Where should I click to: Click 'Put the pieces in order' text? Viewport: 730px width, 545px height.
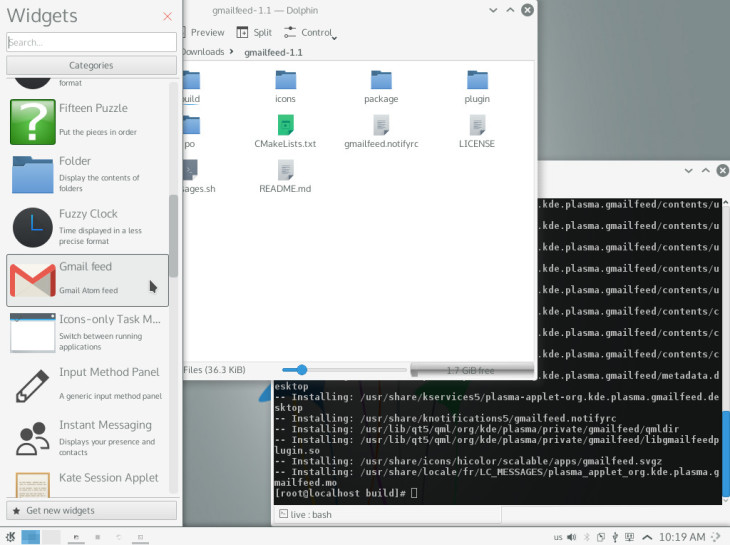(x=98, y=132)
